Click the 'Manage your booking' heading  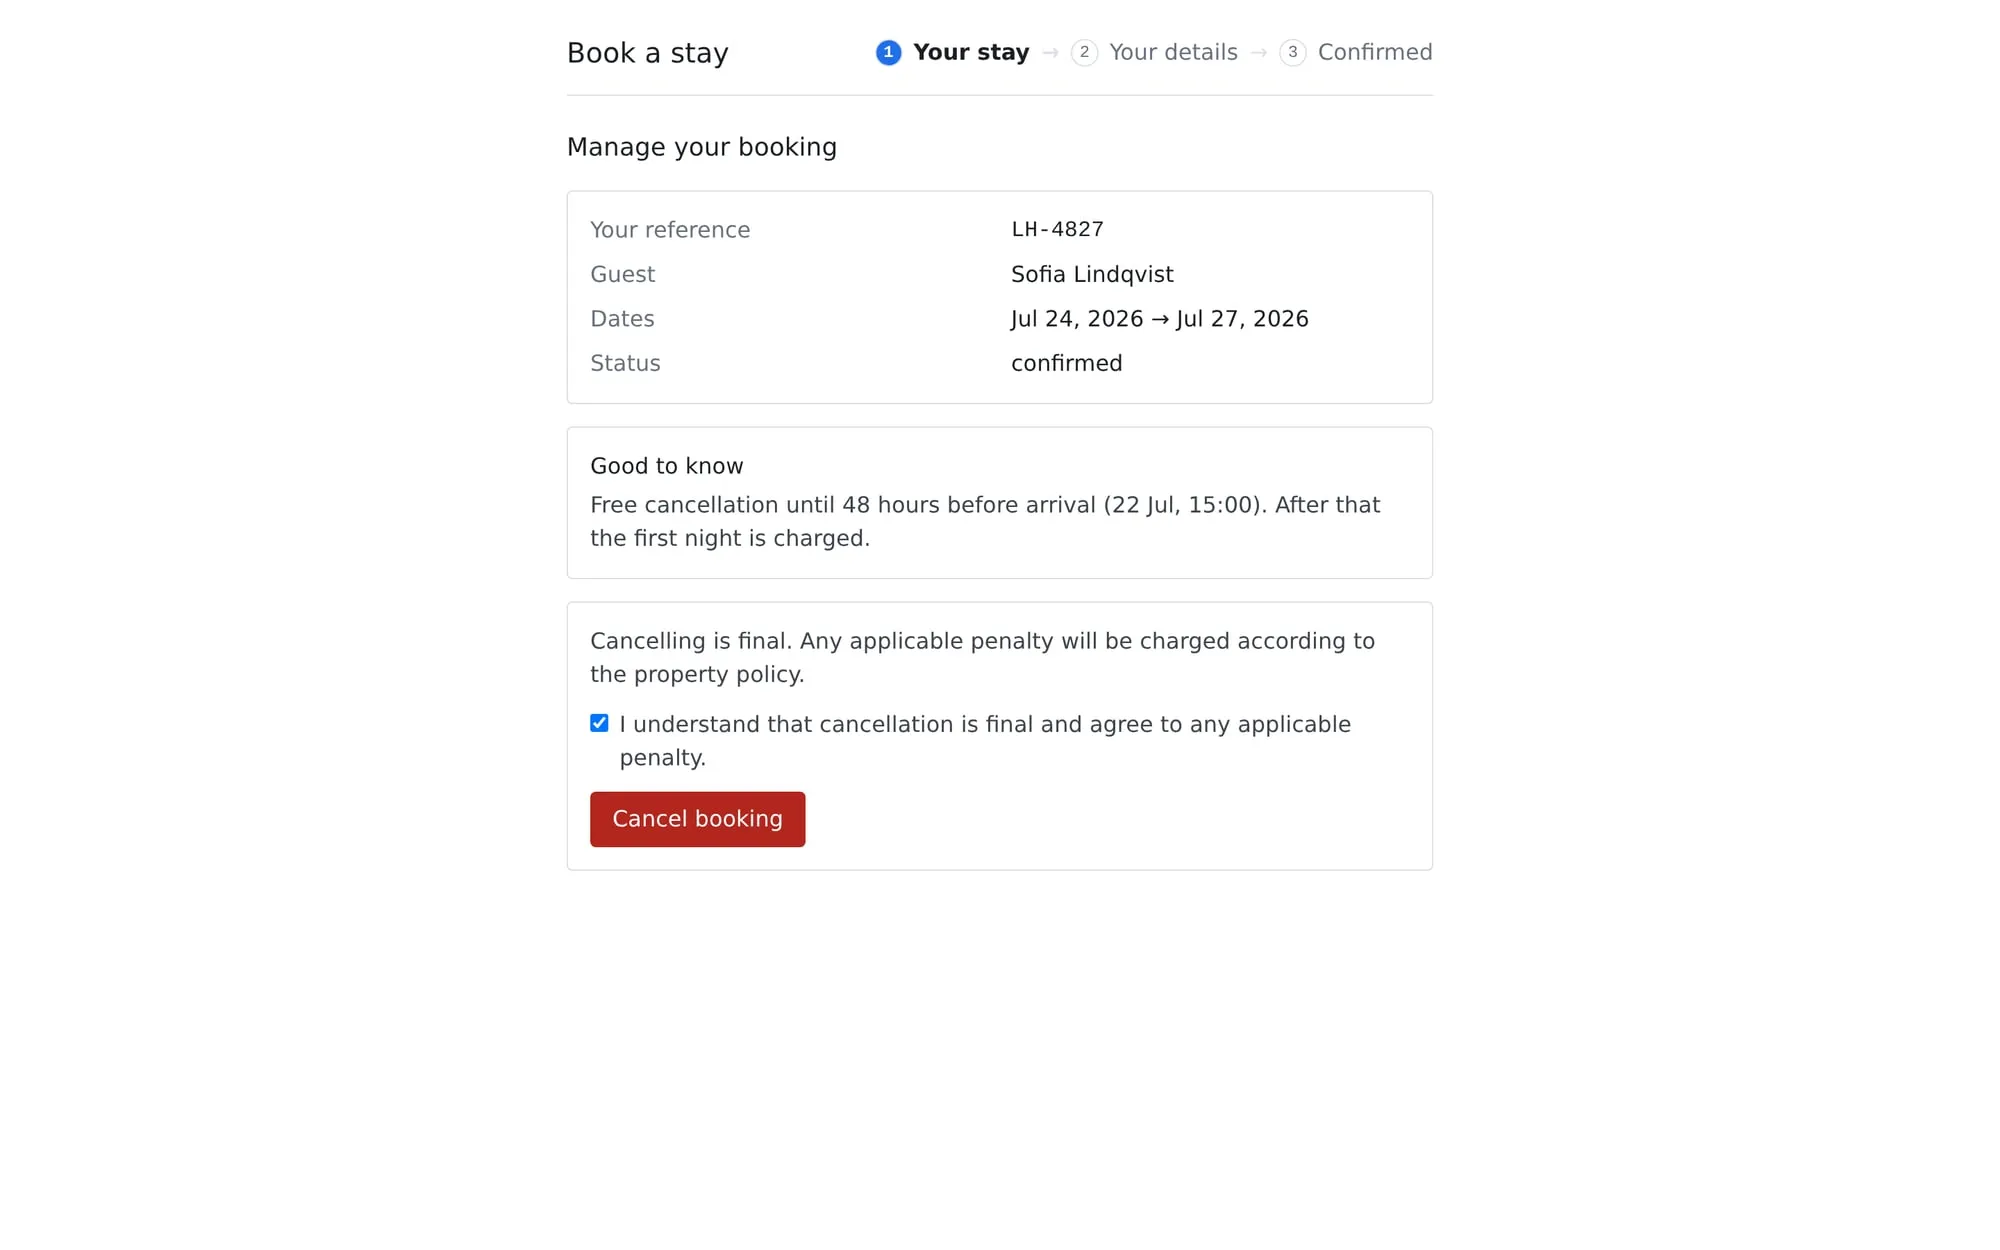pos(702,147)
